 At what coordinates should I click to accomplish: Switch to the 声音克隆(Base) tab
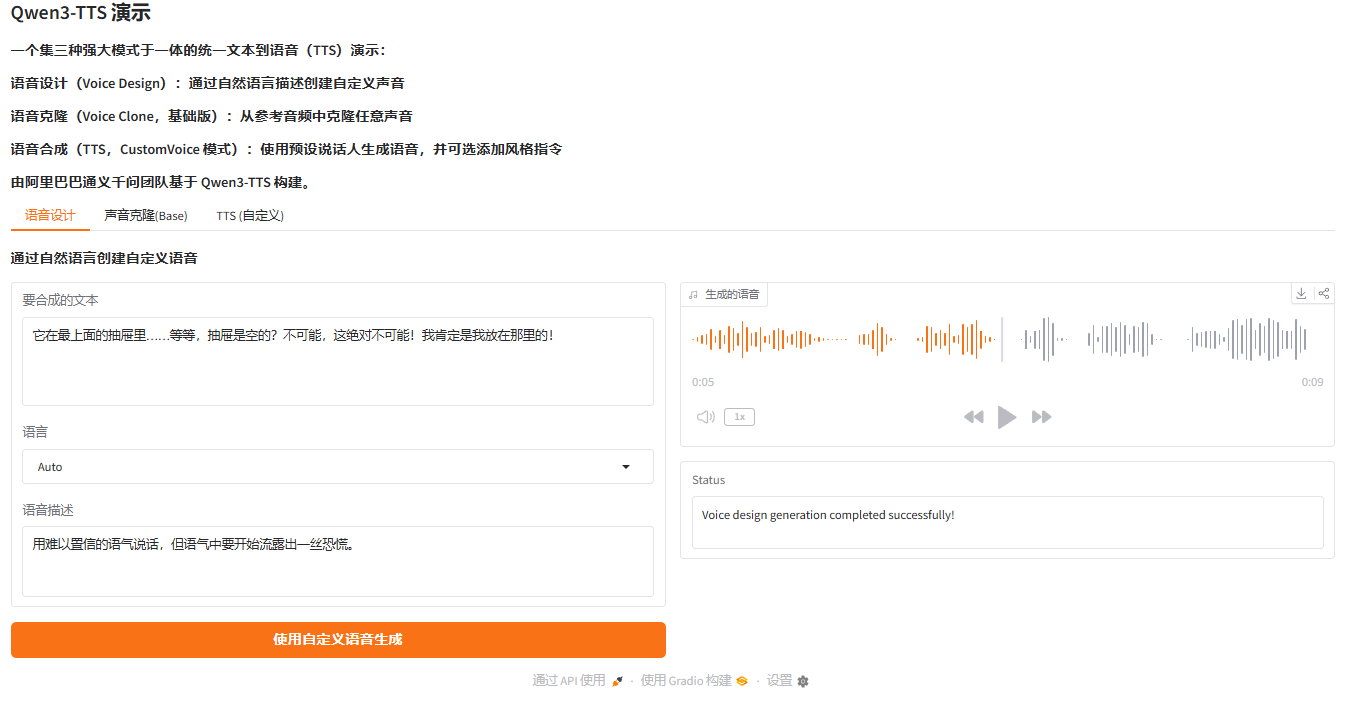(146, 215)
